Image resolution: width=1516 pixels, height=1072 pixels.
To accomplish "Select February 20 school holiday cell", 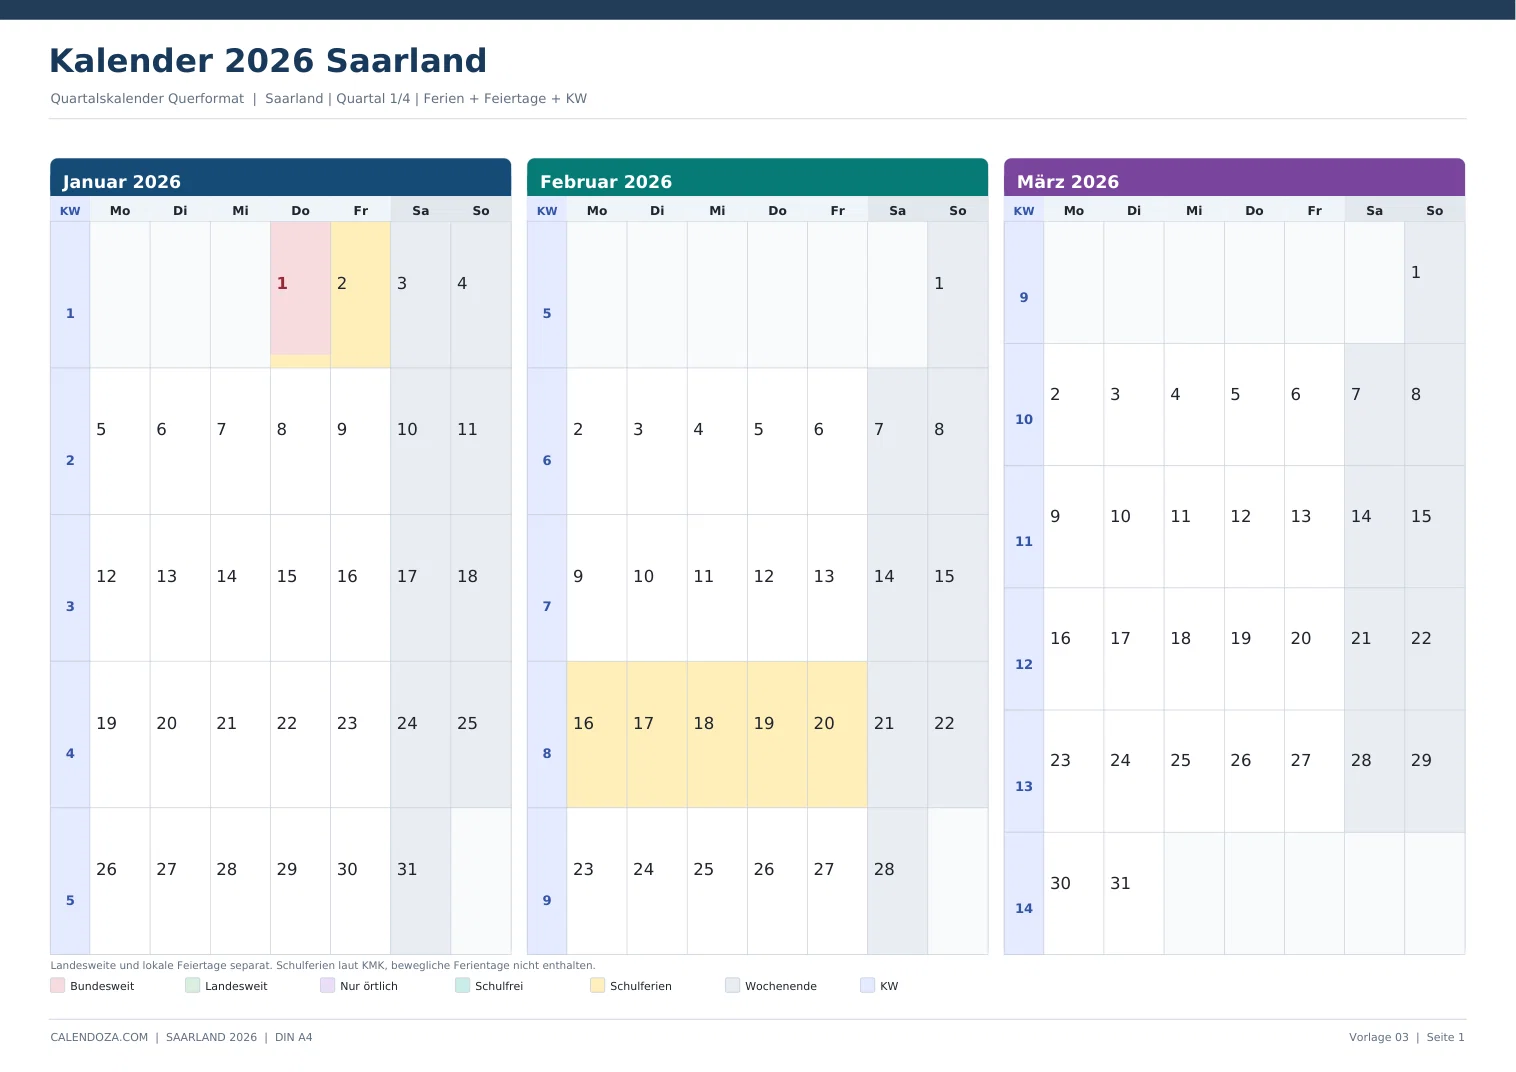I will [x=838, y=734].
